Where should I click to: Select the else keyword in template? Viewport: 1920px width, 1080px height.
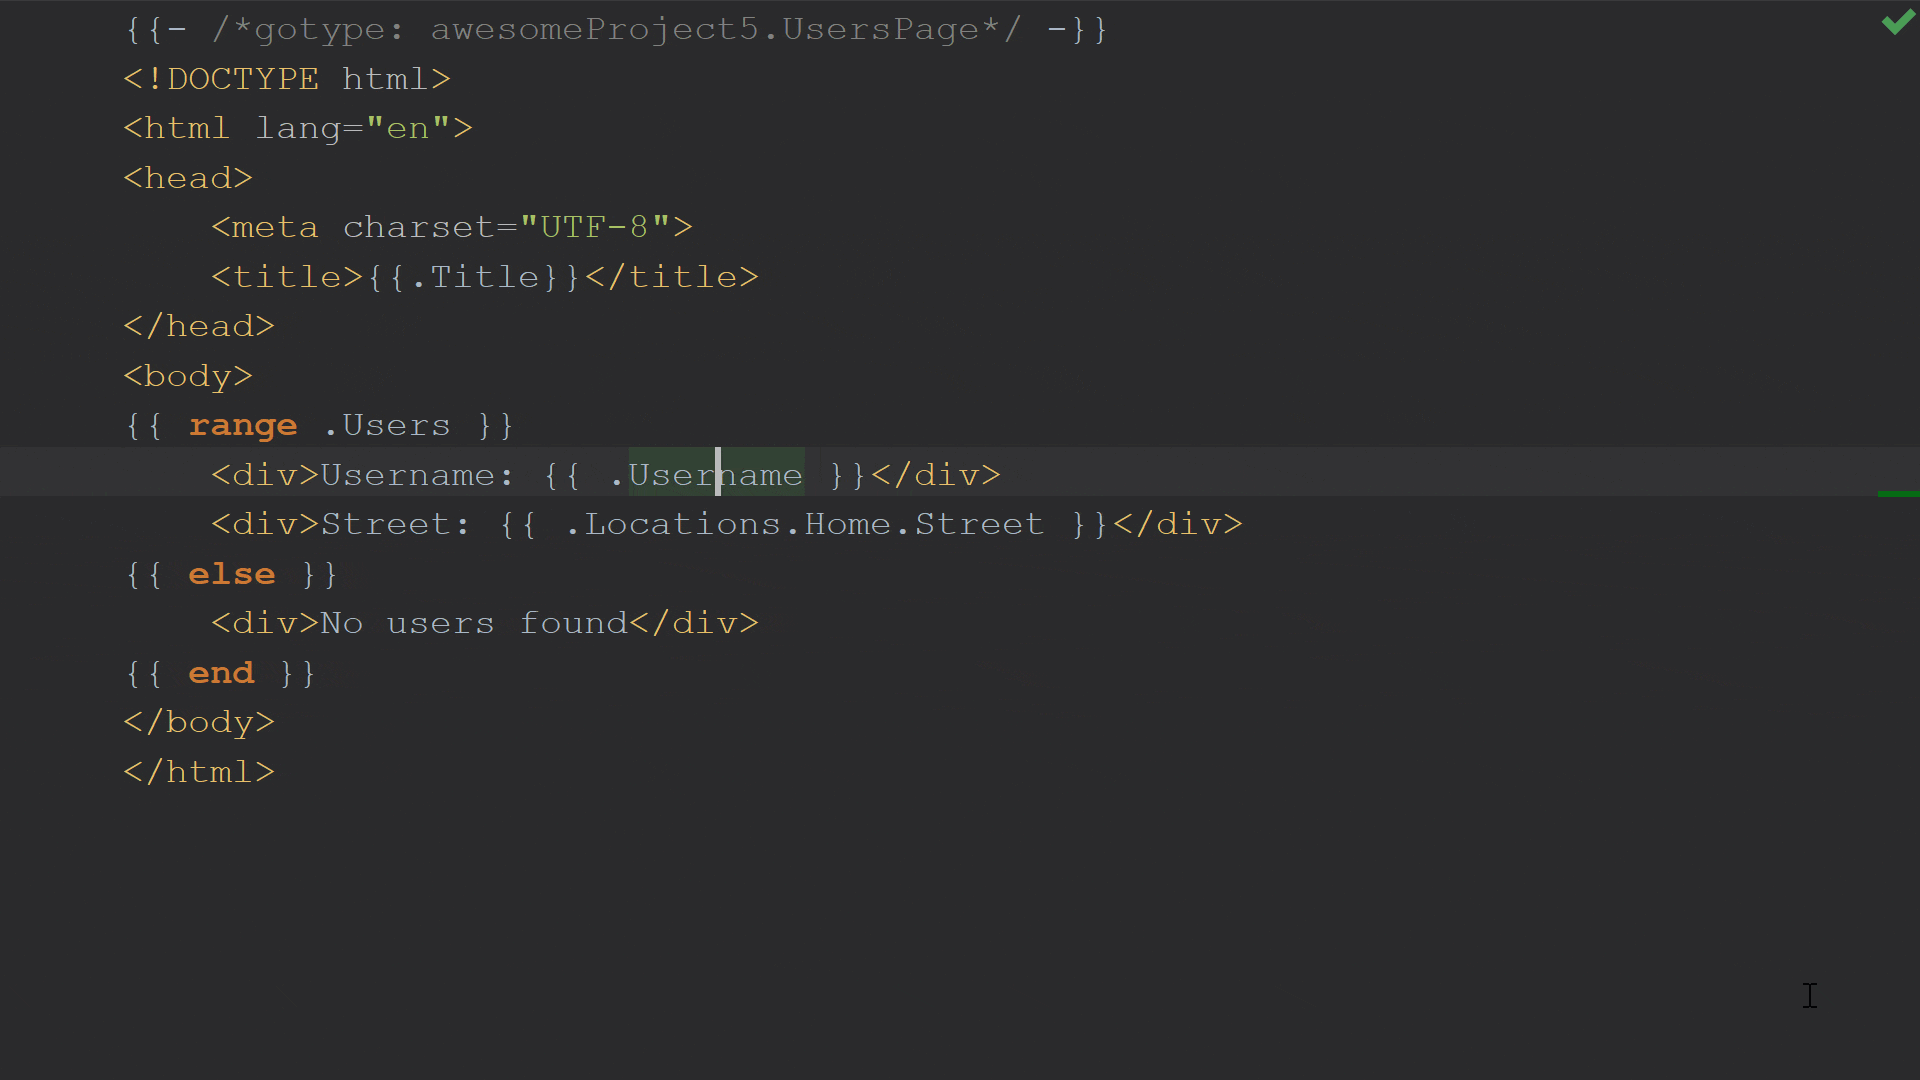(x=231, y=572)
